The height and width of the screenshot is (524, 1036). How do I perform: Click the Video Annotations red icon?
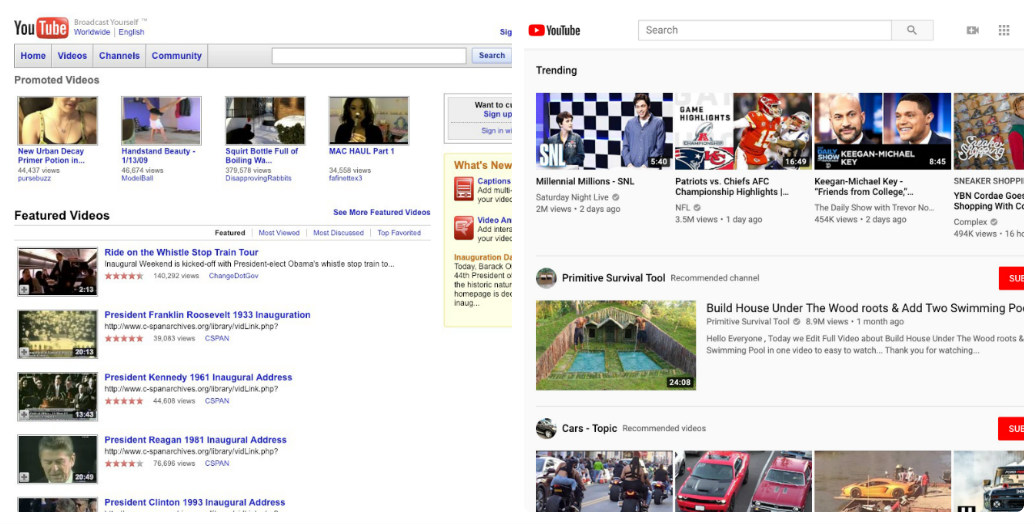[464, 228]
